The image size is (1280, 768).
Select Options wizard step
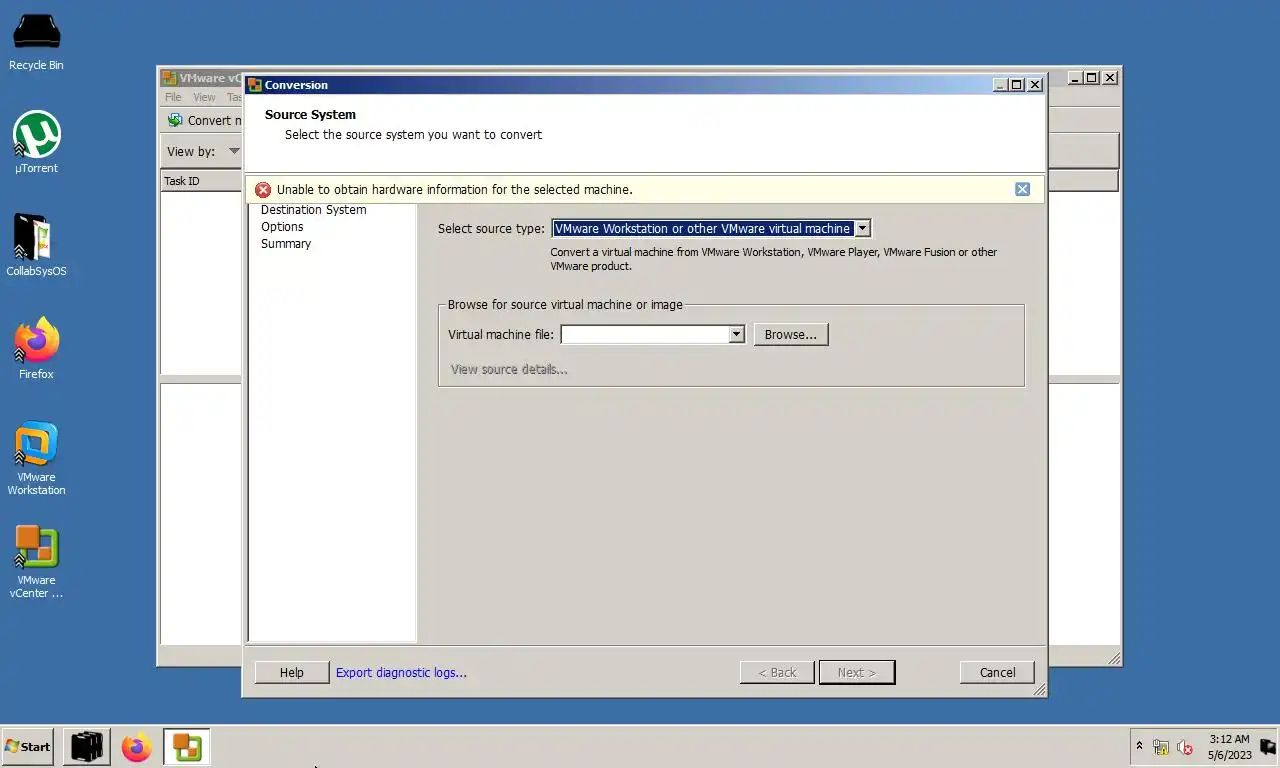click(x=282, y=227)
